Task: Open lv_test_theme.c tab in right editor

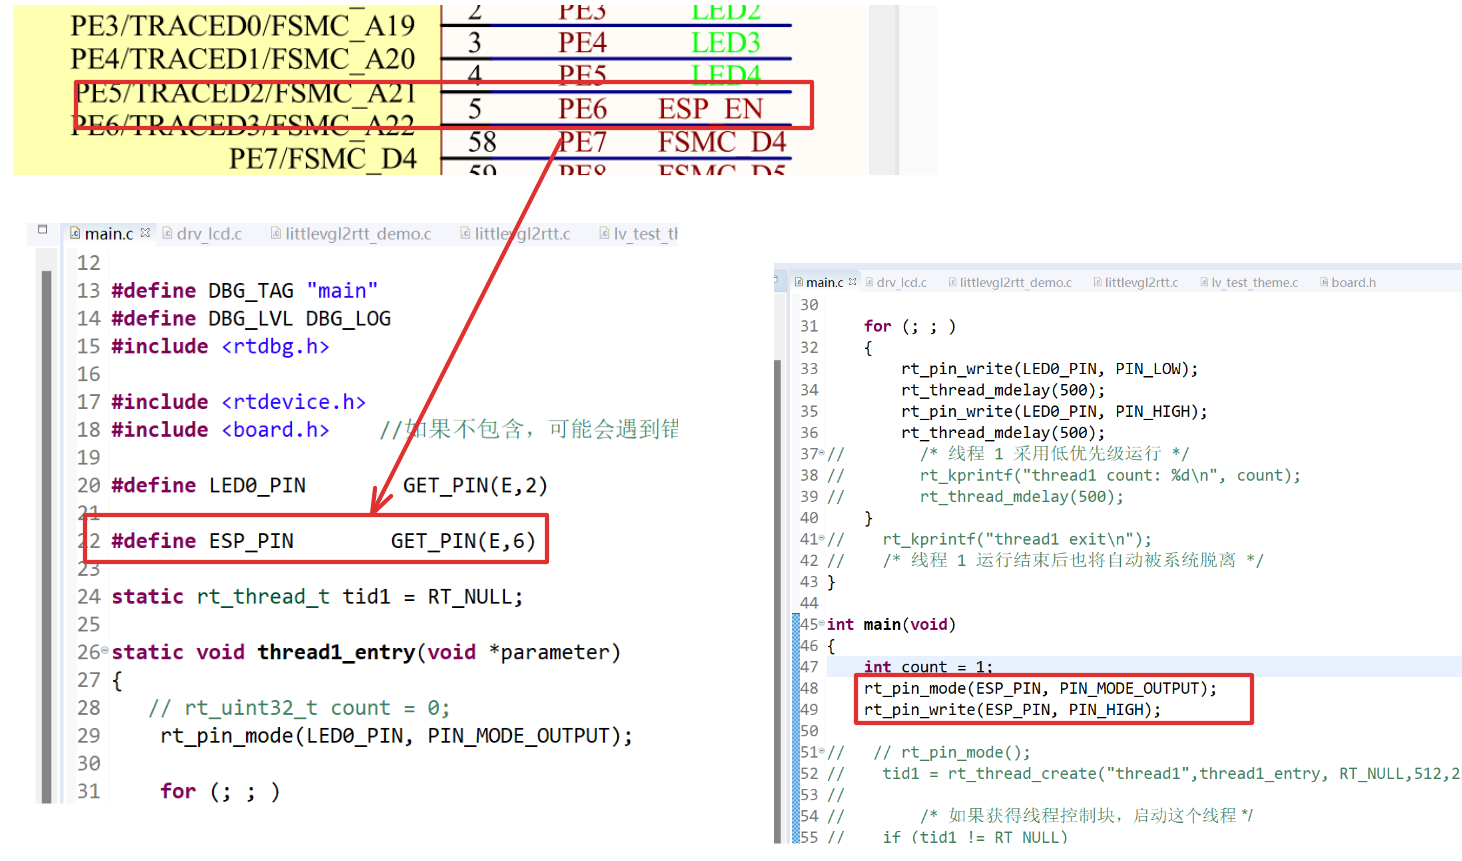Action: click(1254, 282)
